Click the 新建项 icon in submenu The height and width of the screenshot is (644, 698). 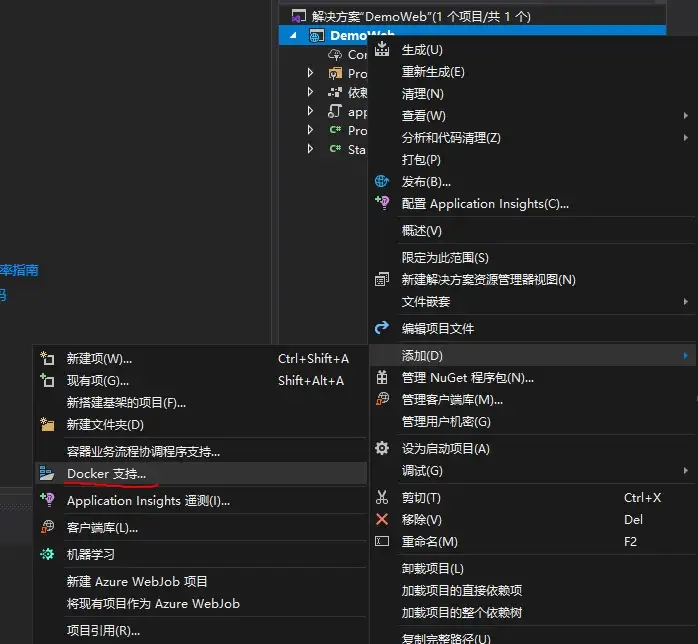[x=47, y=358]
